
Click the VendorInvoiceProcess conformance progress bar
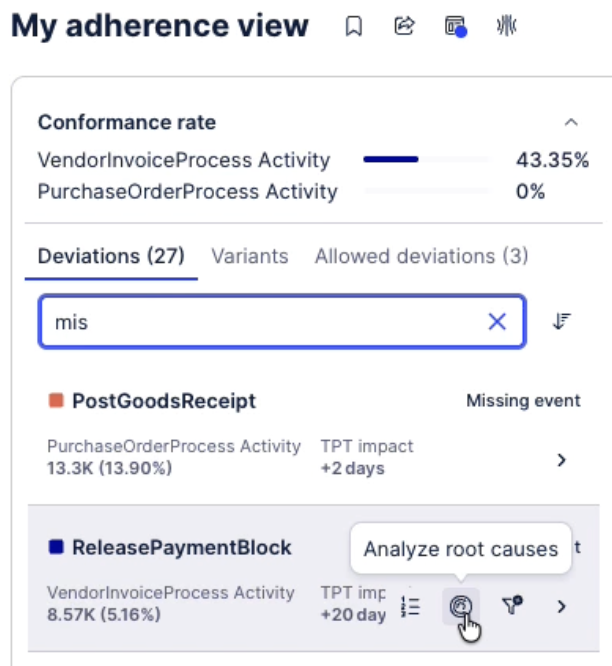coord(426,159)
